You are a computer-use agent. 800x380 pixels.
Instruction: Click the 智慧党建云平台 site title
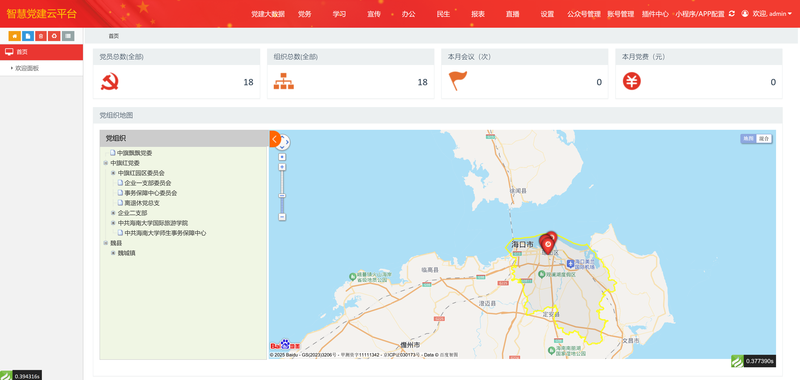[x=42, y=14]
